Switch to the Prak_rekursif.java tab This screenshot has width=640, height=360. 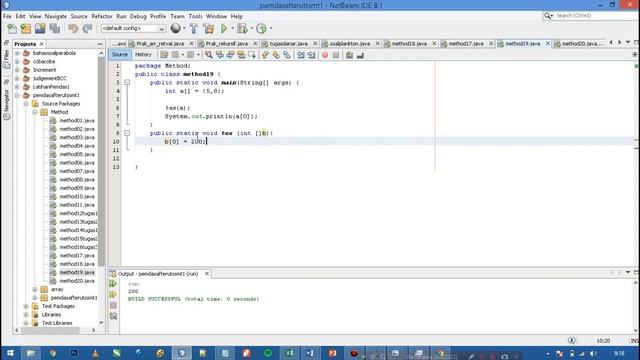(x=227, y=43)
